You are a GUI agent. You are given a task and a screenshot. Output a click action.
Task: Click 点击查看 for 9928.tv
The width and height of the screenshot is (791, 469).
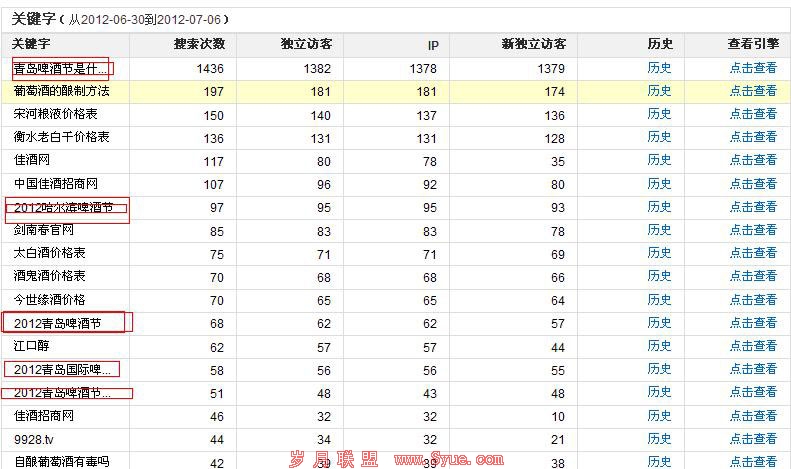(x=753, y=439)
